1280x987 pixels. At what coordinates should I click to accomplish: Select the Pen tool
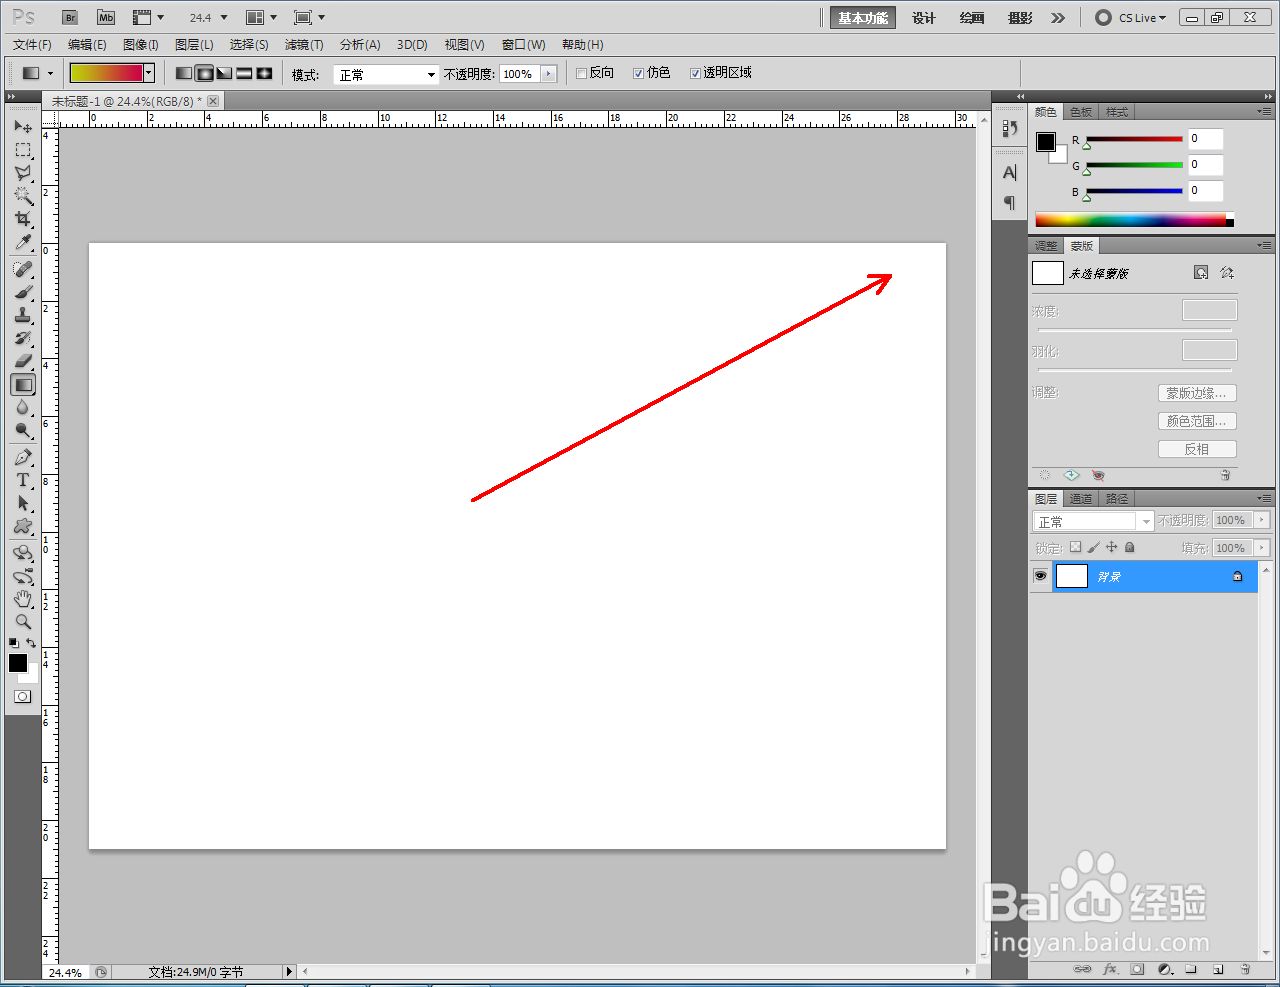23,457
